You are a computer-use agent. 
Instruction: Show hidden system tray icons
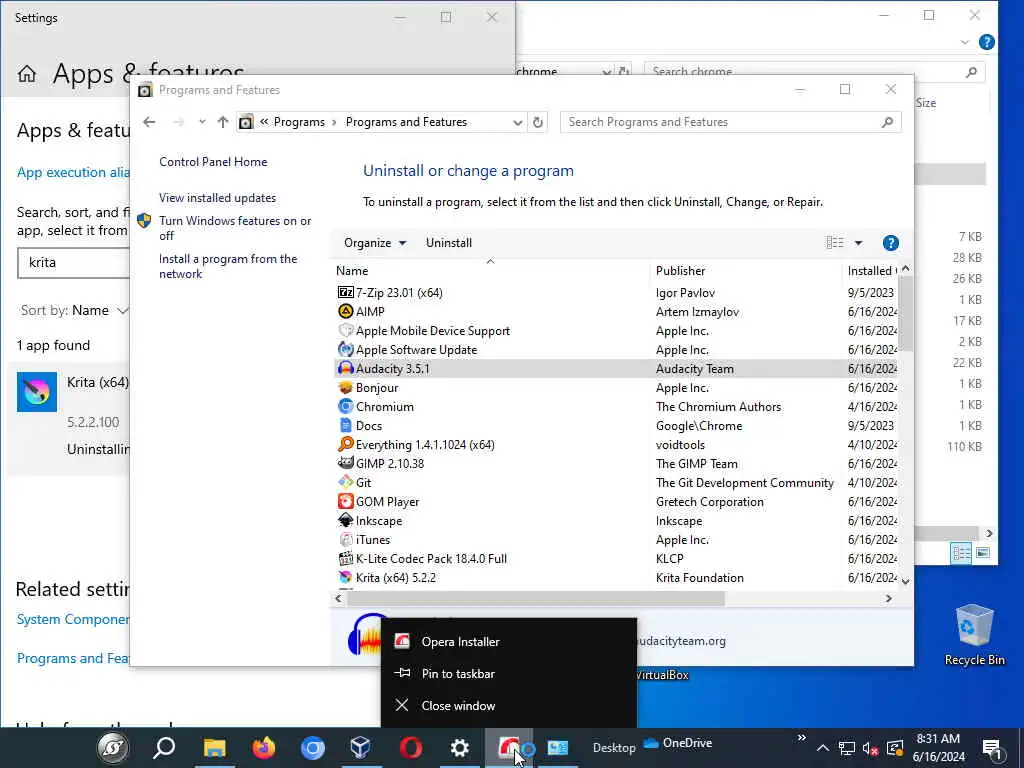pyautogui.click(x=823, y=748)
